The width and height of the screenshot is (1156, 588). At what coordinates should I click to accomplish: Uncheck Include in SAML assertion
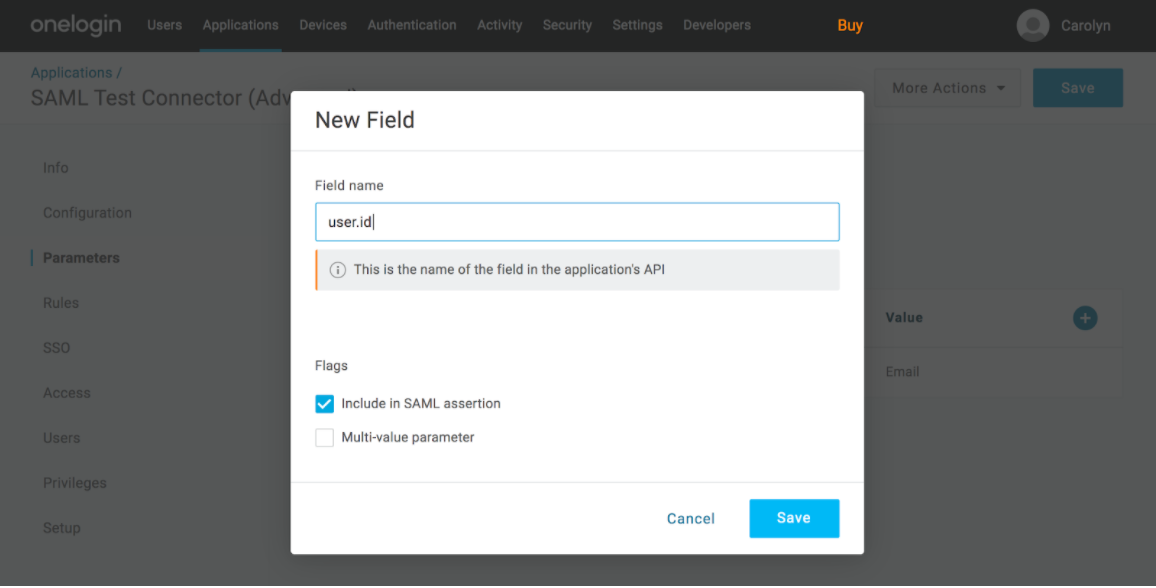pos(324,403)
